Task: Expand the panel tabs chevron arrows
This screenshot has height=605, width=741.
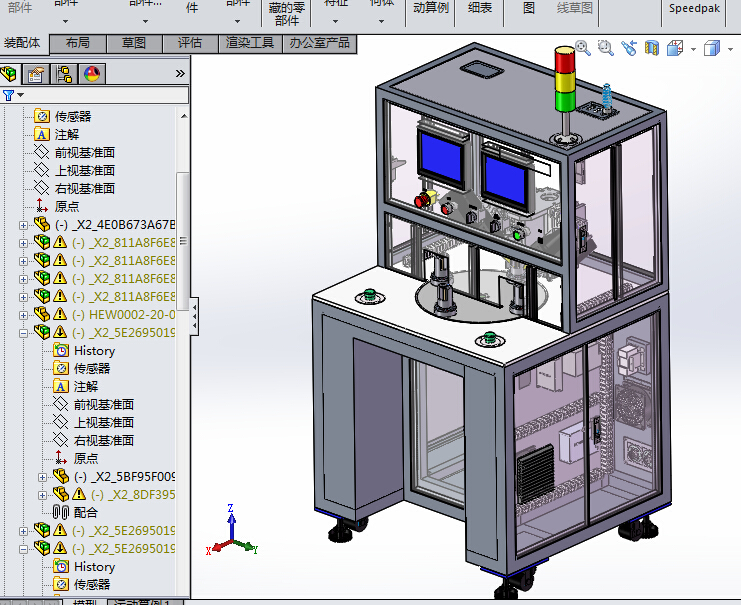Action: [180, 73]
